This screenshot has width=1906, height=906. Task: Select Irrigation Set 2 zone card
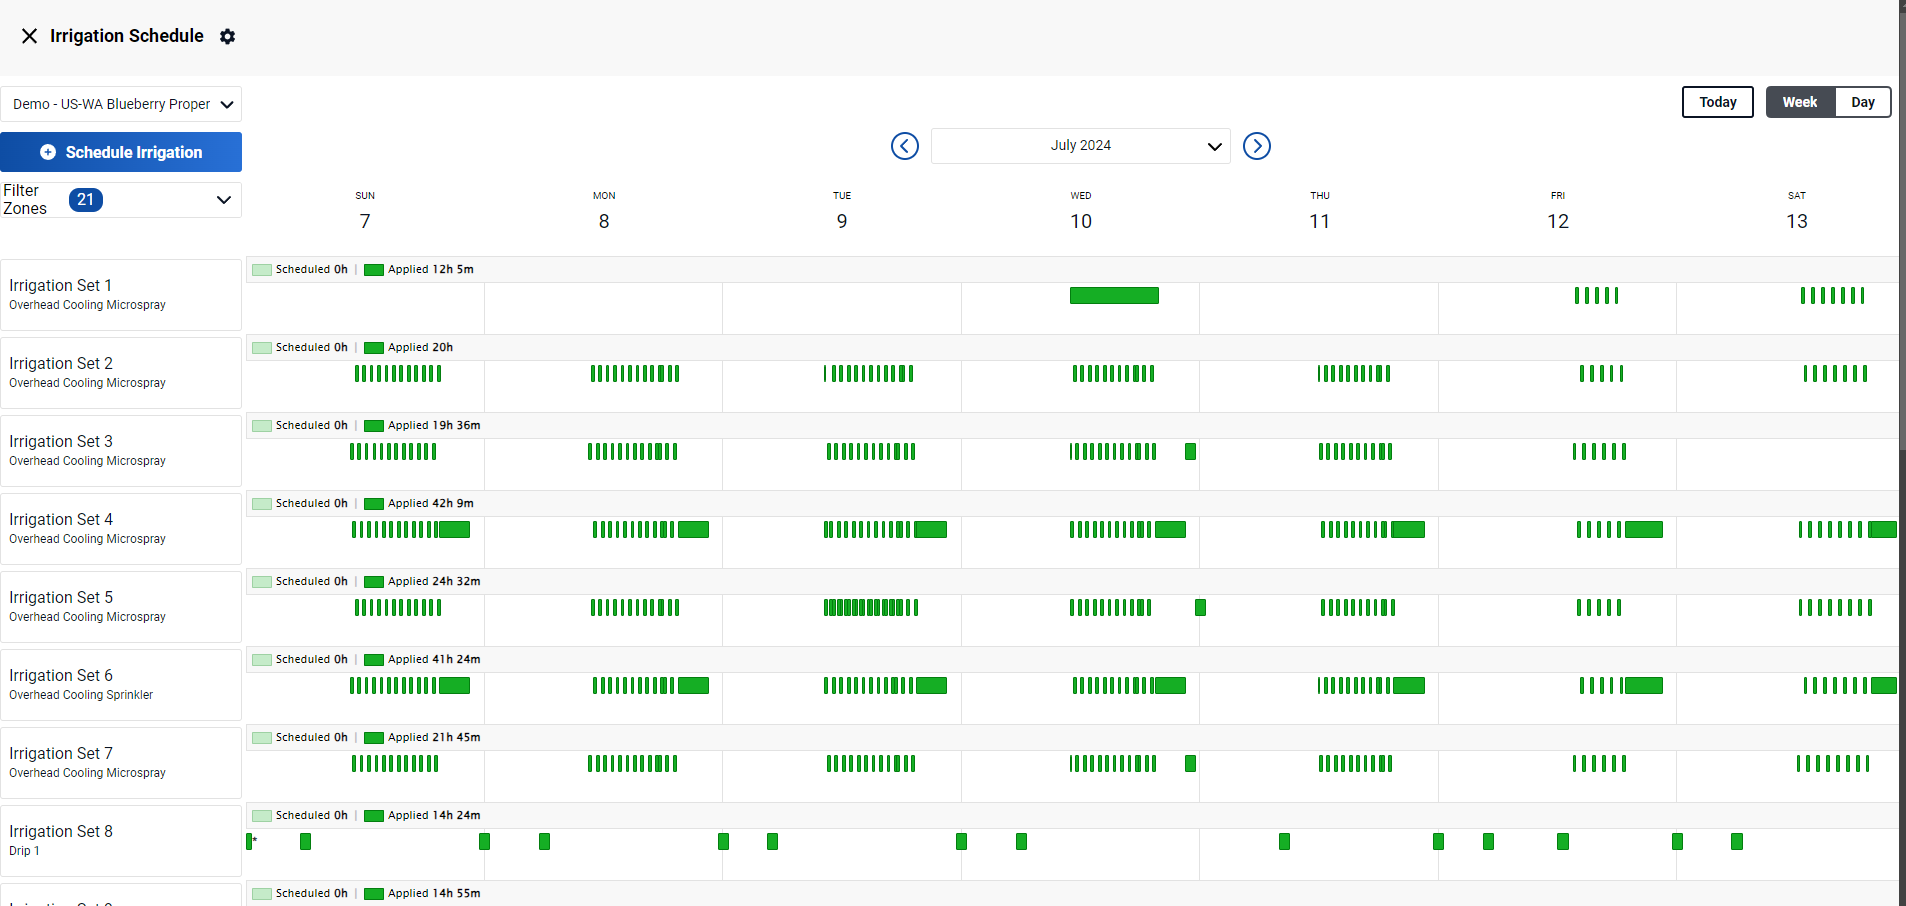point(120,372)
